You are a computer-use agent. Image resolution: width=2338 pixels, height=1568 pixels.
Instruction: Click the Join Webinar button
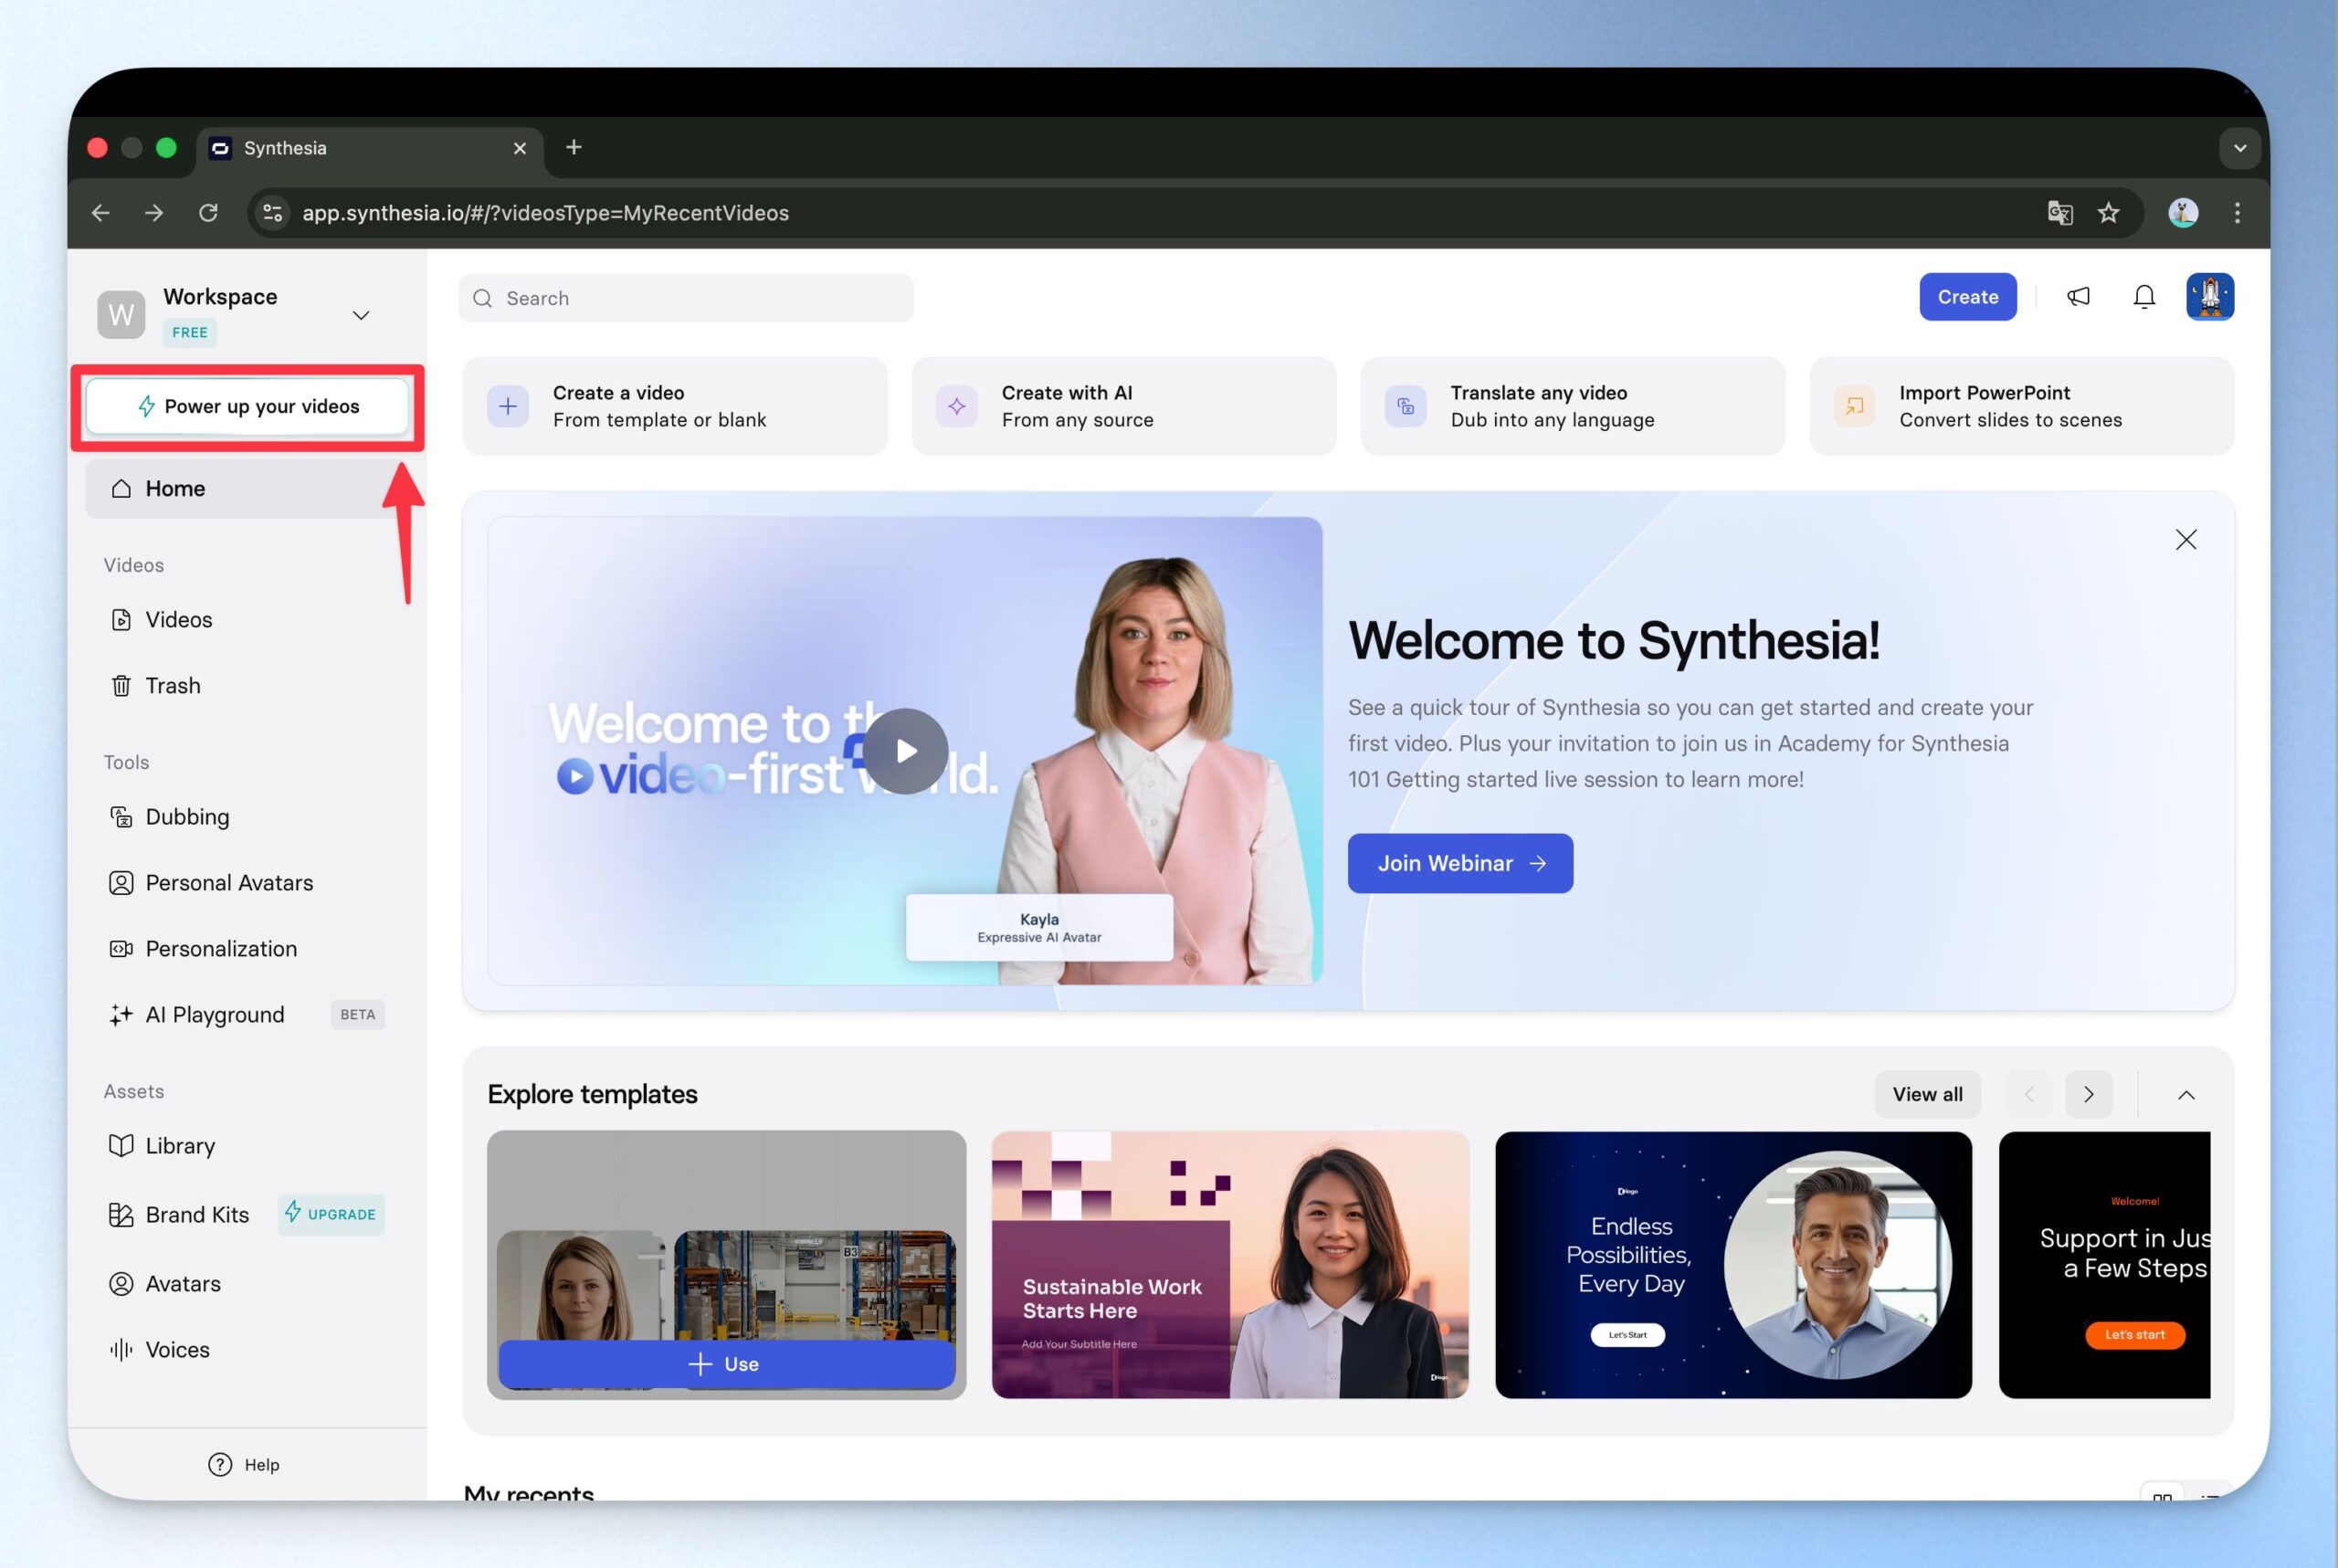click(1460, 863)
